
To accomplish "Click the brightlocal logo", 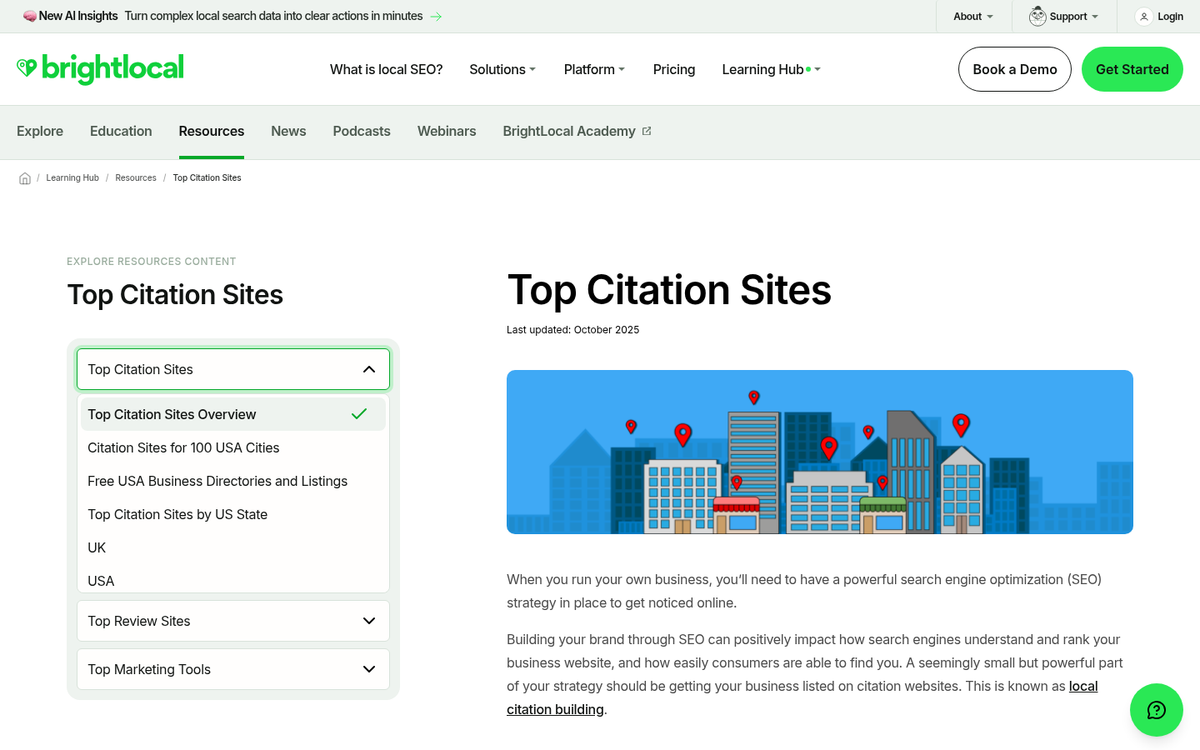I will [x=100, y=69].
